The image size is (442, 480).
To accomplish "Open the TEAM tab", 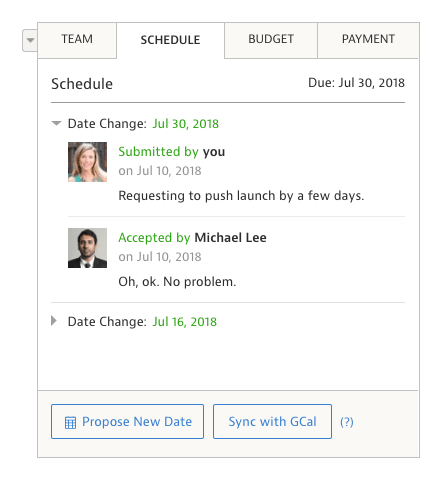I will [x=77, y=40].
